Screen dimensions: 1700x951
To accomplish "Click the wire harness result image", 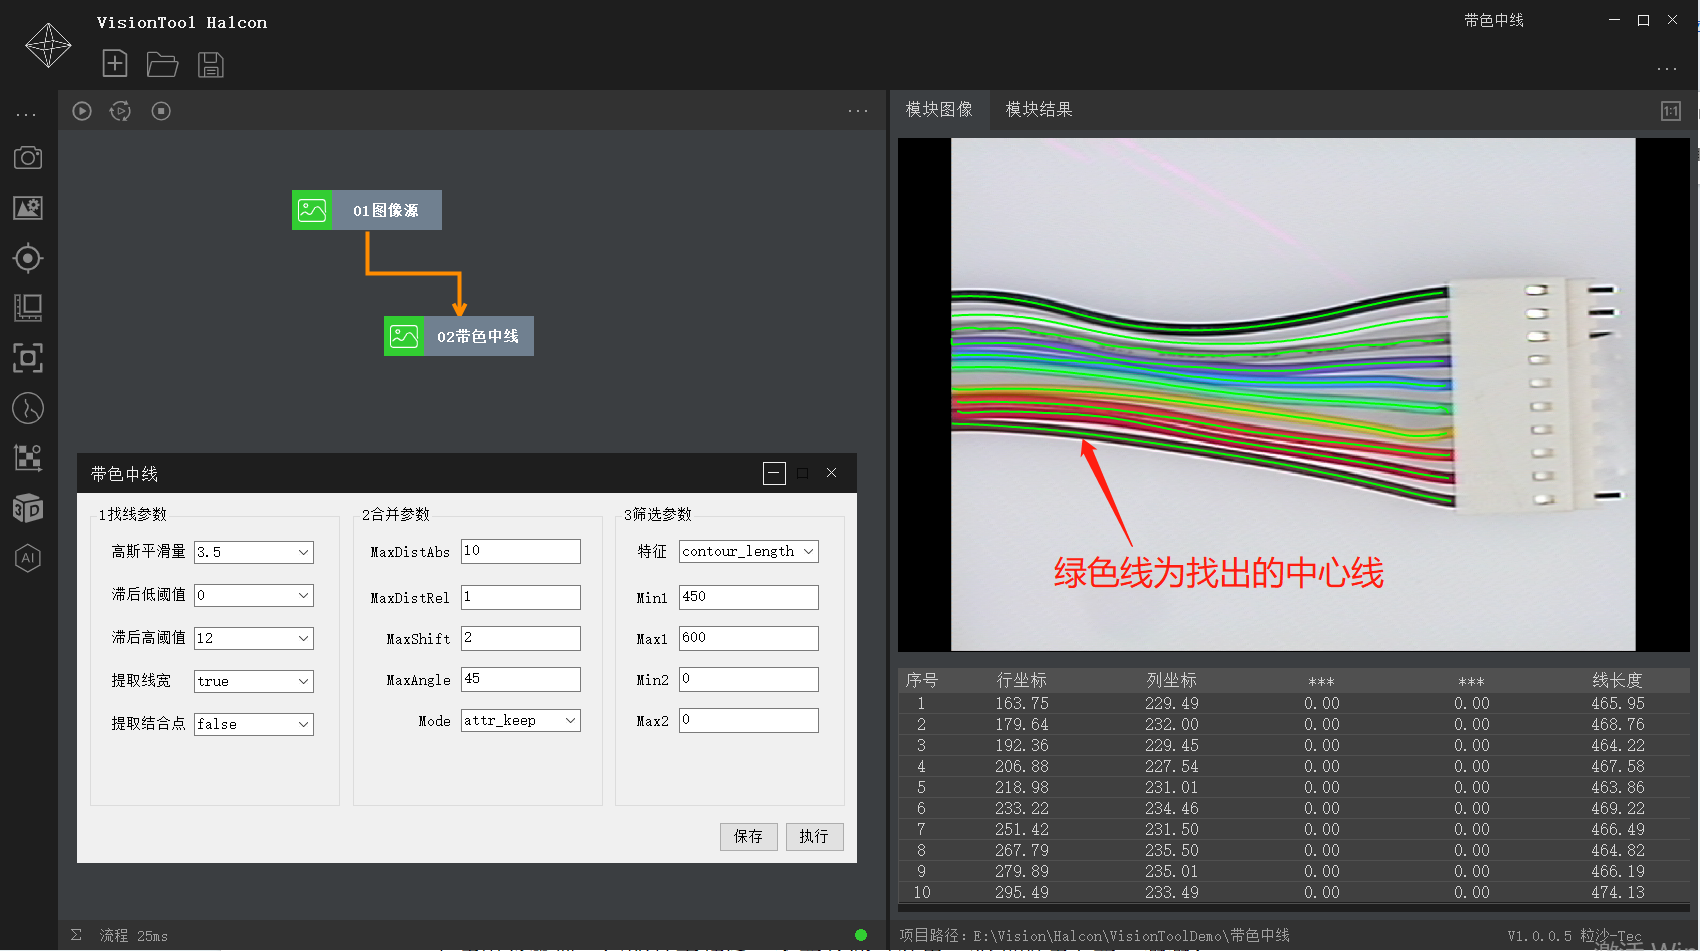I will coord(1293,394).
